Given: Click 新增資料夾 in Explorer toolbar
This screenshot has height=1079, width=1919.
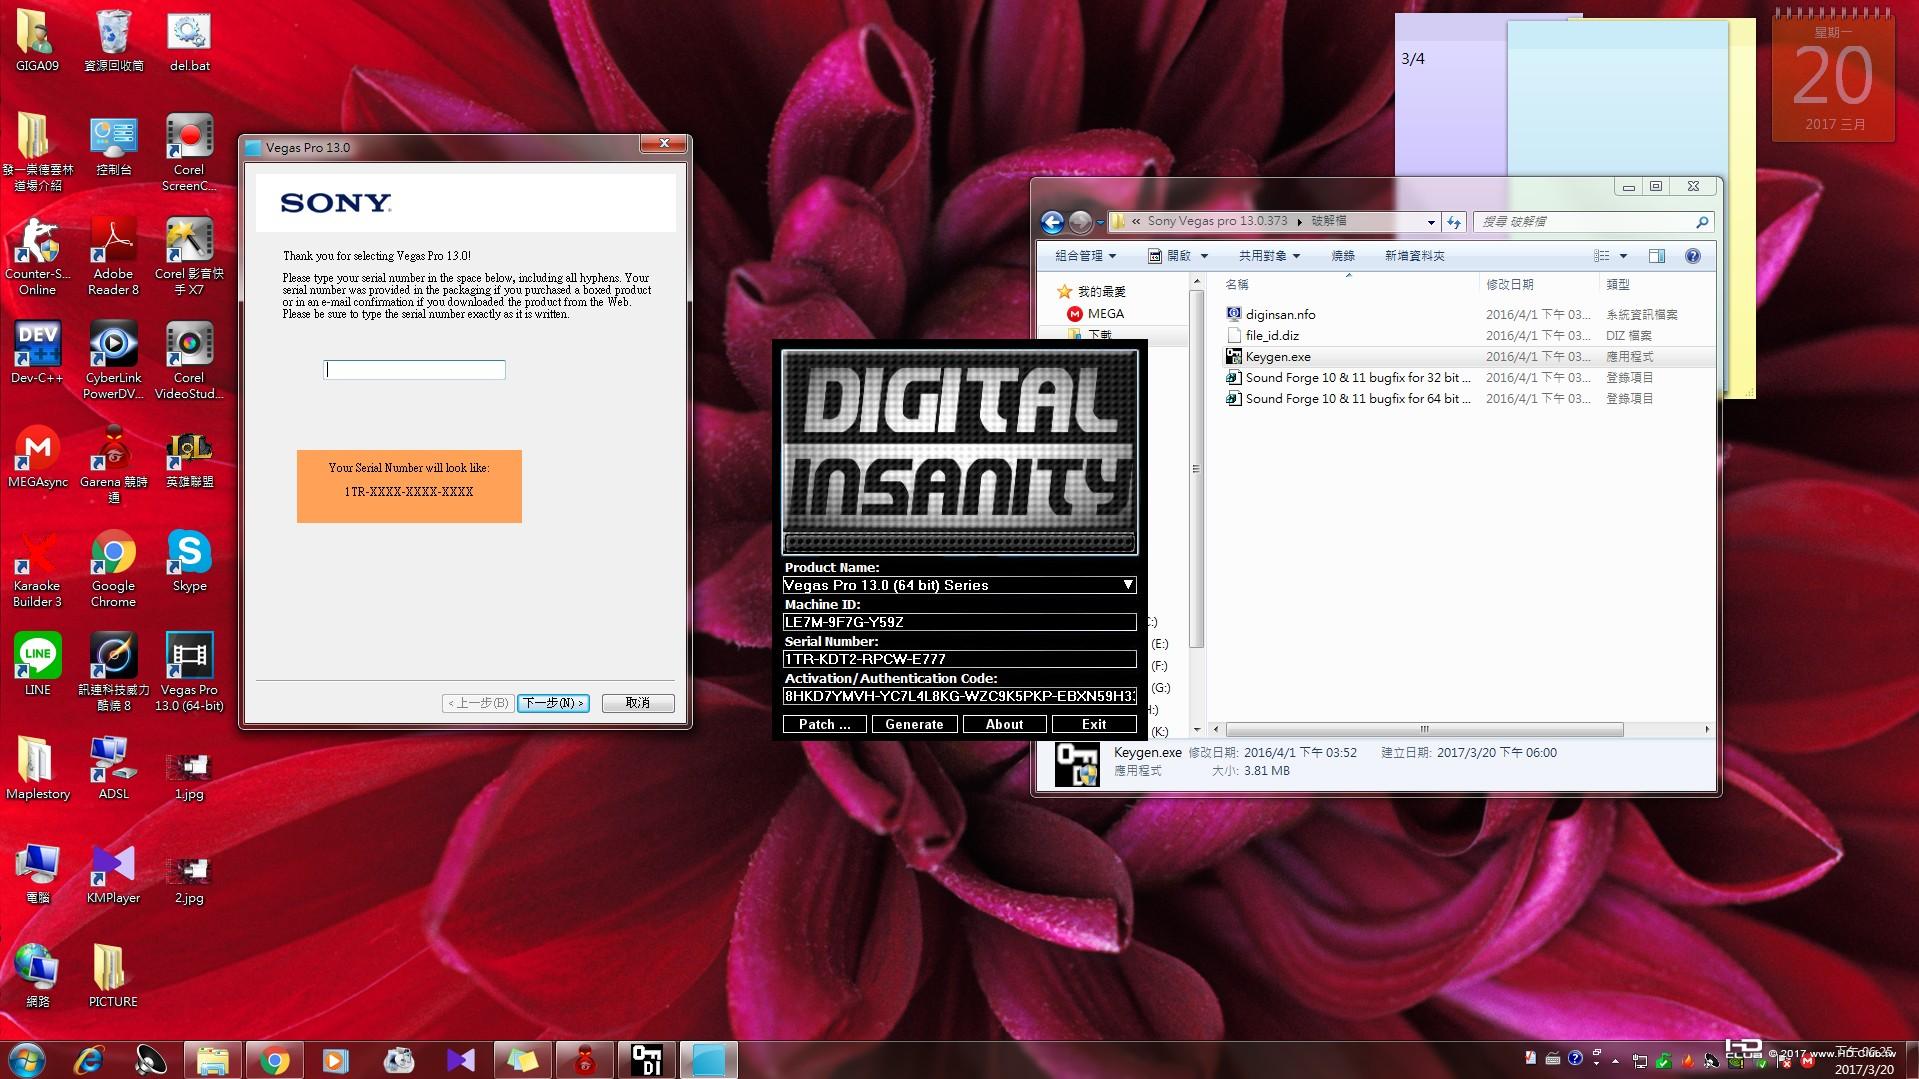Looking at the screenshot, I should [1414, 256].
